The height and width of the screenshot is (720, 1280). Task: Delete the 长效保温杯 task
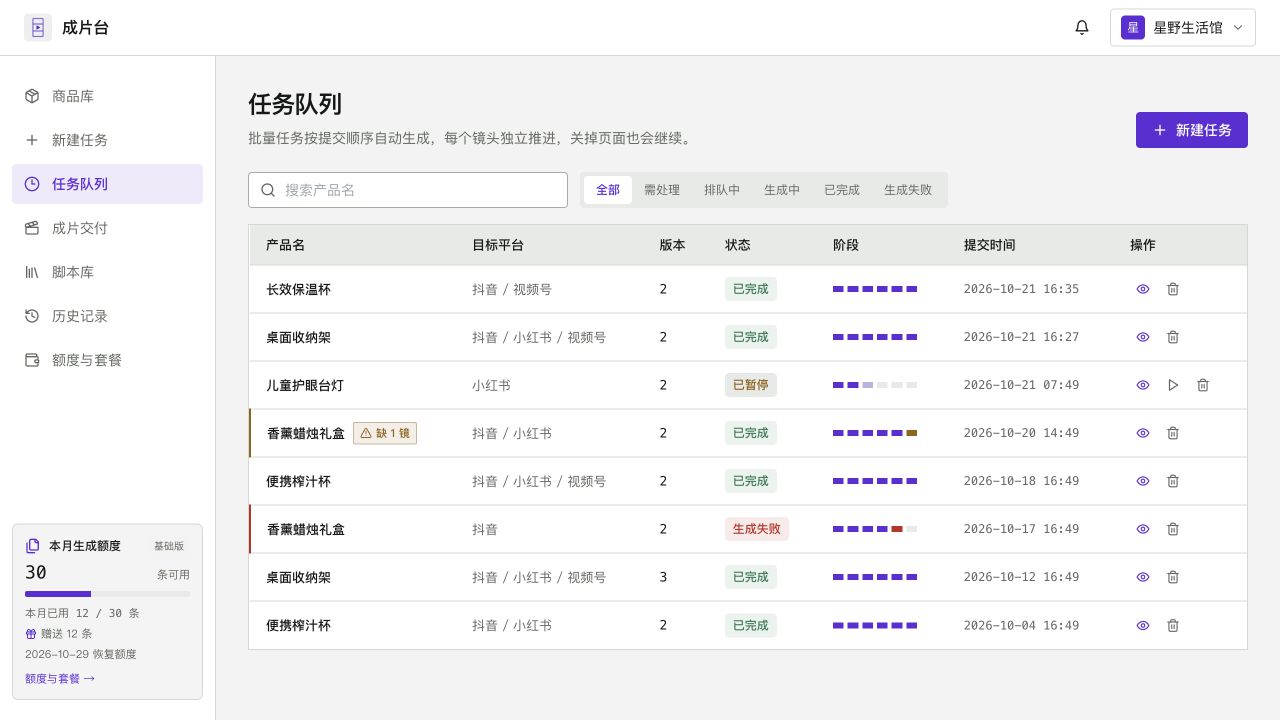pos(1173,289)
